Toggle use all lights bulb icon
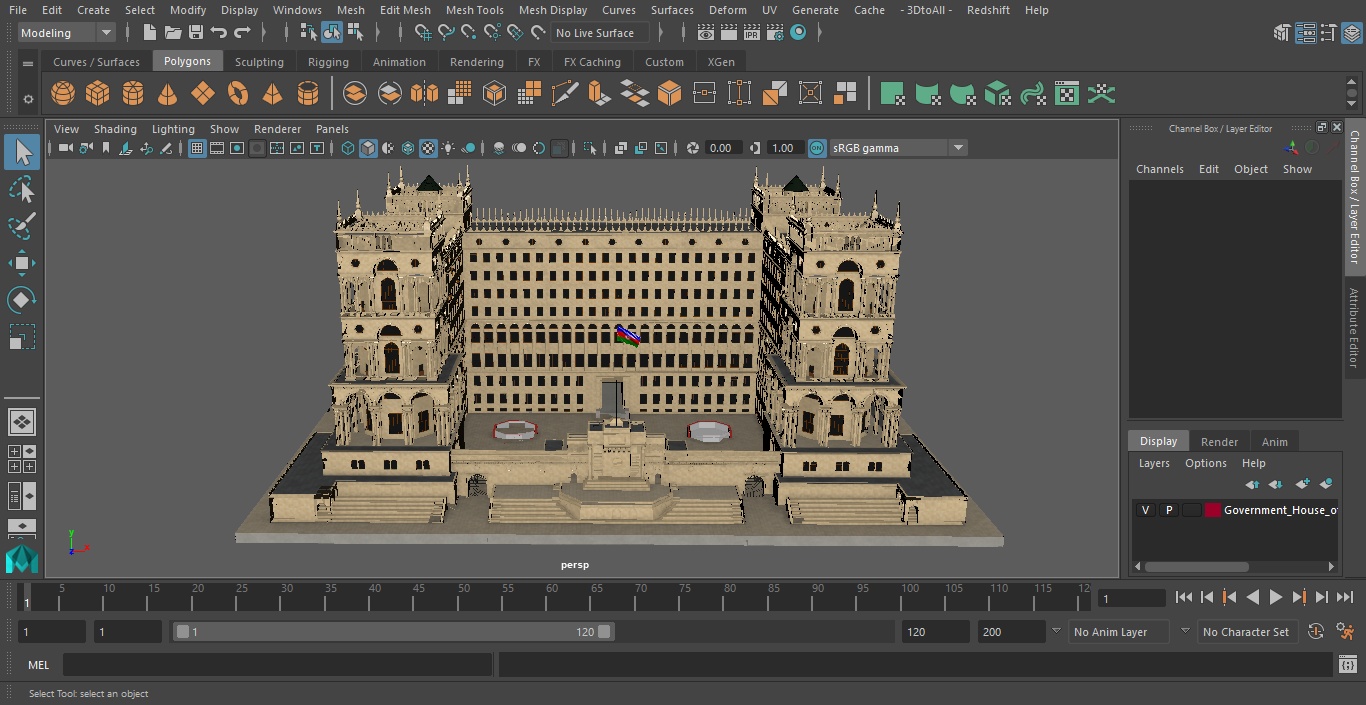Screen dimensions: 1366x705 [x=448, y=148]
